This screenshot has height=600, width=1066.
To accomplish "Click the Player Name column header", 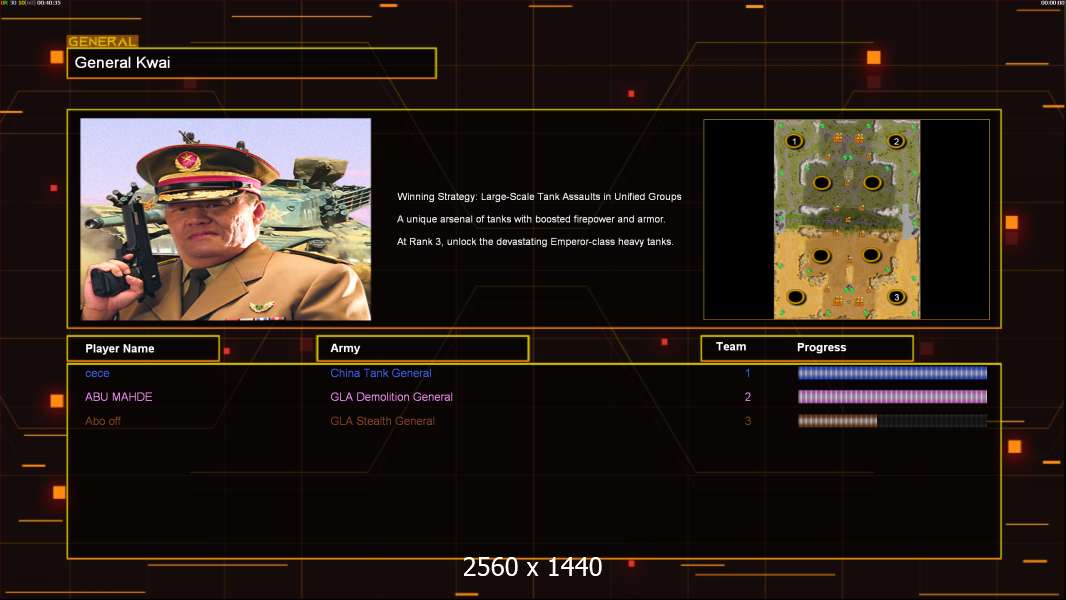I will pyautogui.click(x=143, y=349).
